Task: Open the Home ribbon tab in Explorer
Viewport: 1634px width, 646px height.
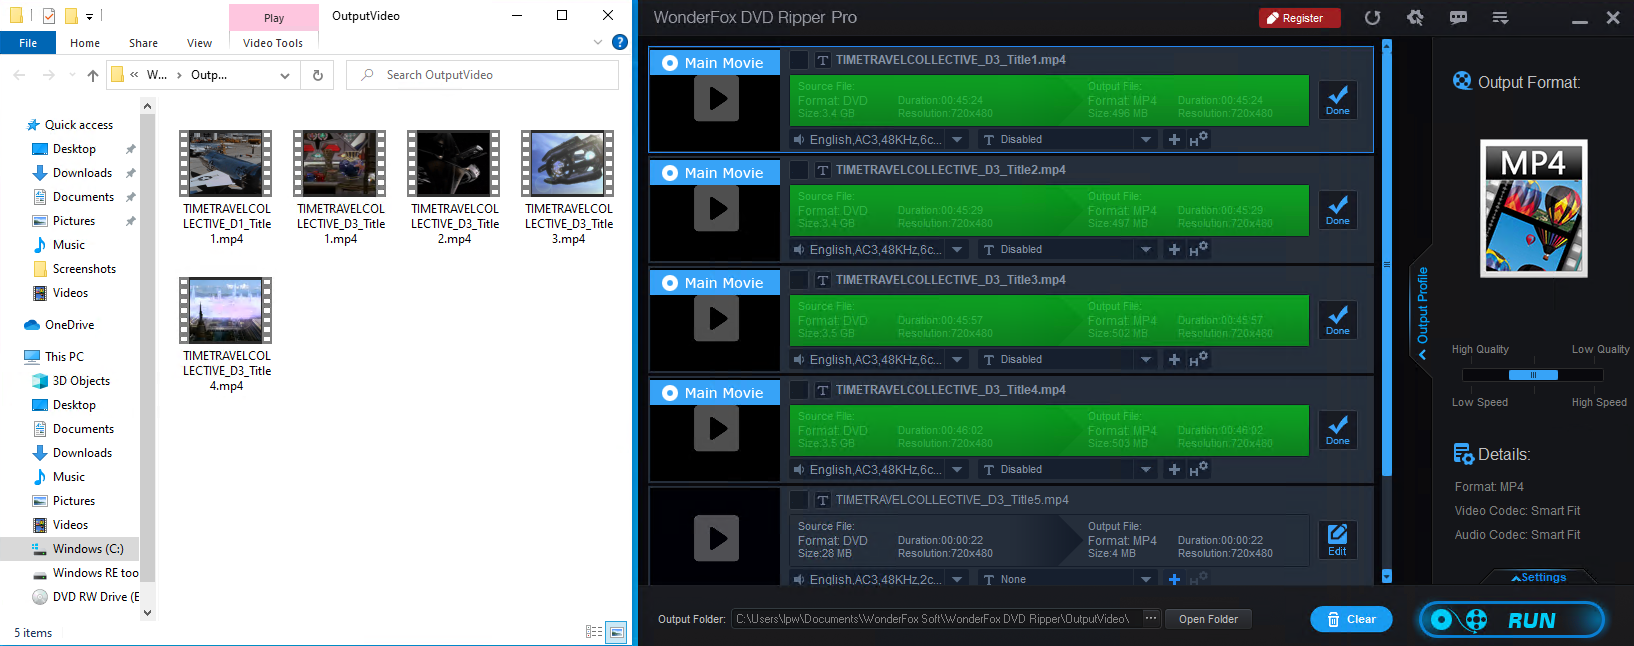Action: (85, 43)
